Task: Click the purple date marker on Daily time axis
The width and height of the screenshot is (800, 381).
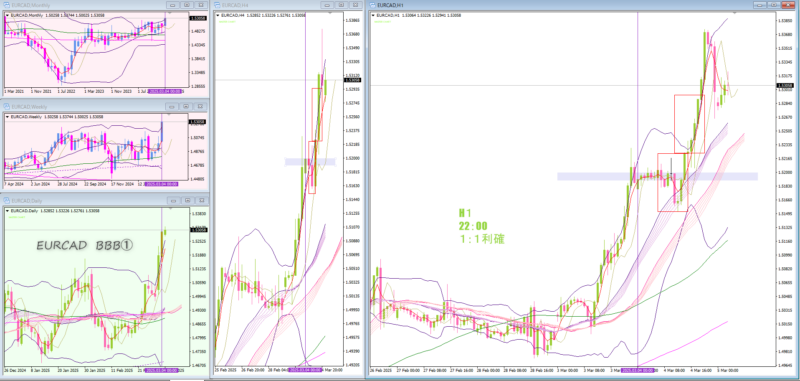Action: [162, 370]
